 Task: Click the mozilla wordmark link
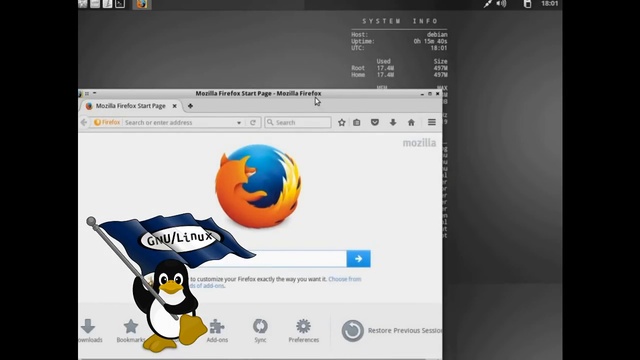point(419,143)
